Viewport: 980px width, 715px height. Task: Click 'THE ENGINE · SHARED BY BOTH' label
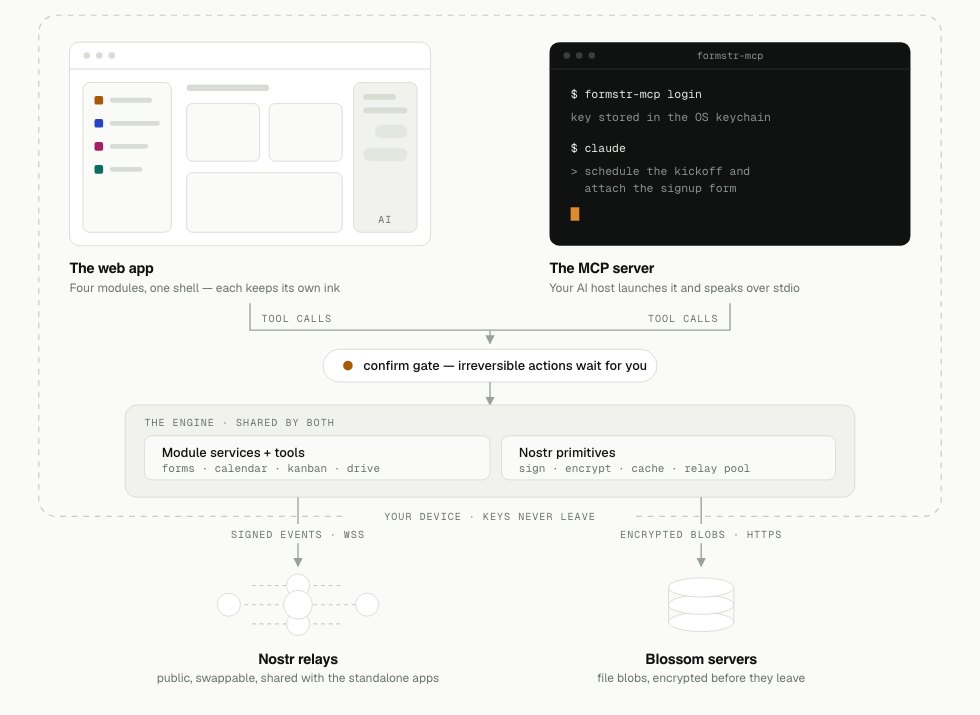point(239,422)
